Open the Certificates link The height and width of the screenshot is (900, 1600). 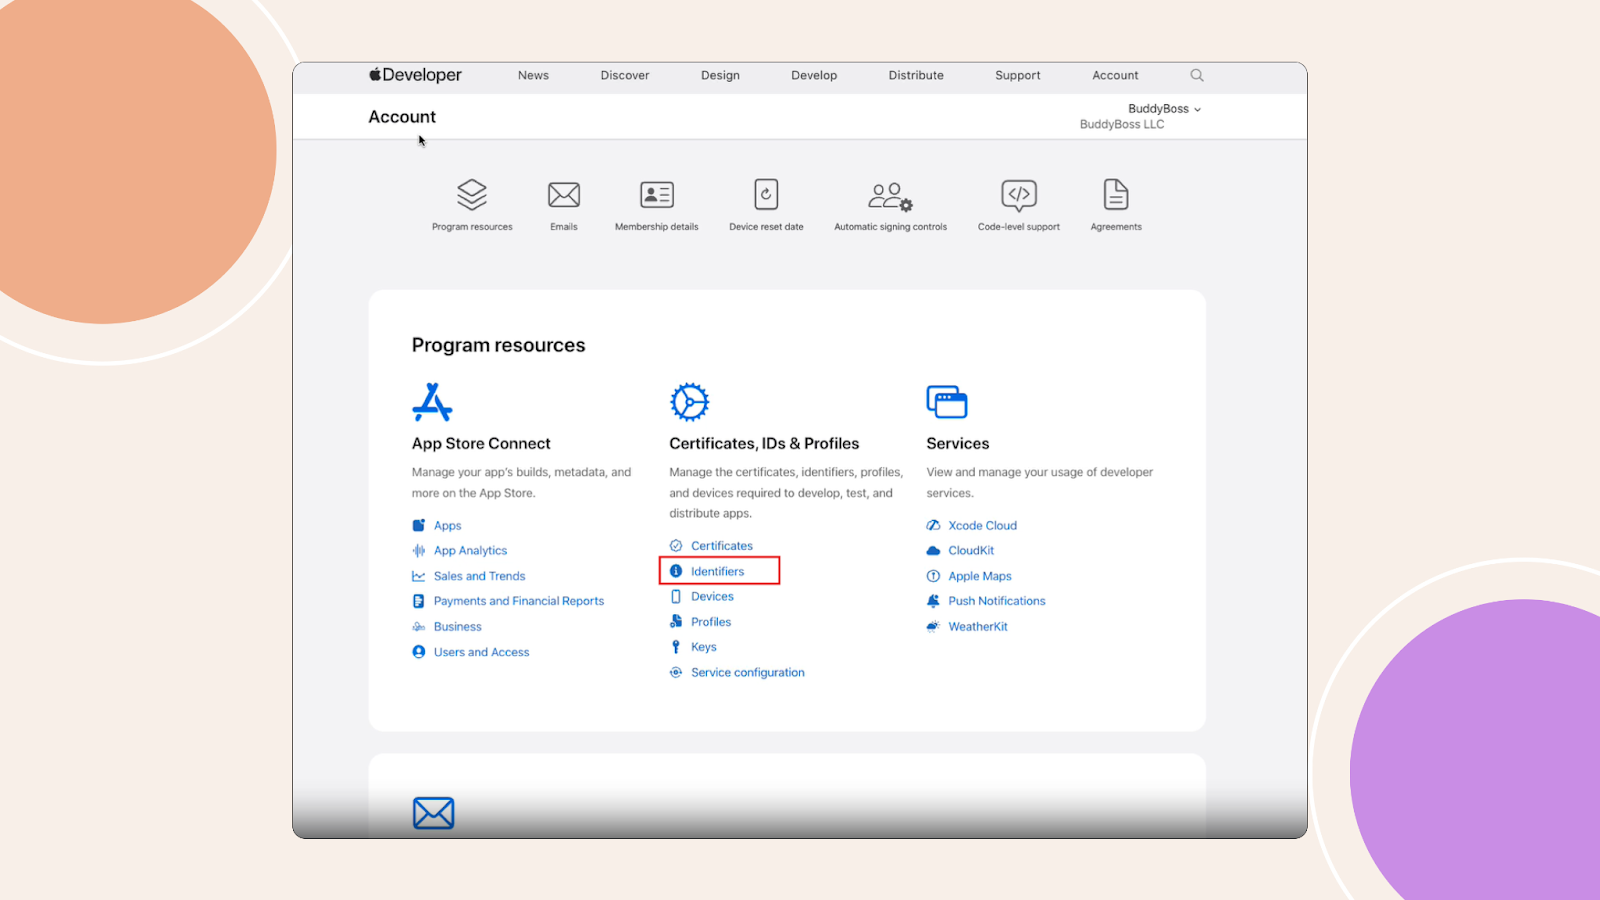point(722,546)
